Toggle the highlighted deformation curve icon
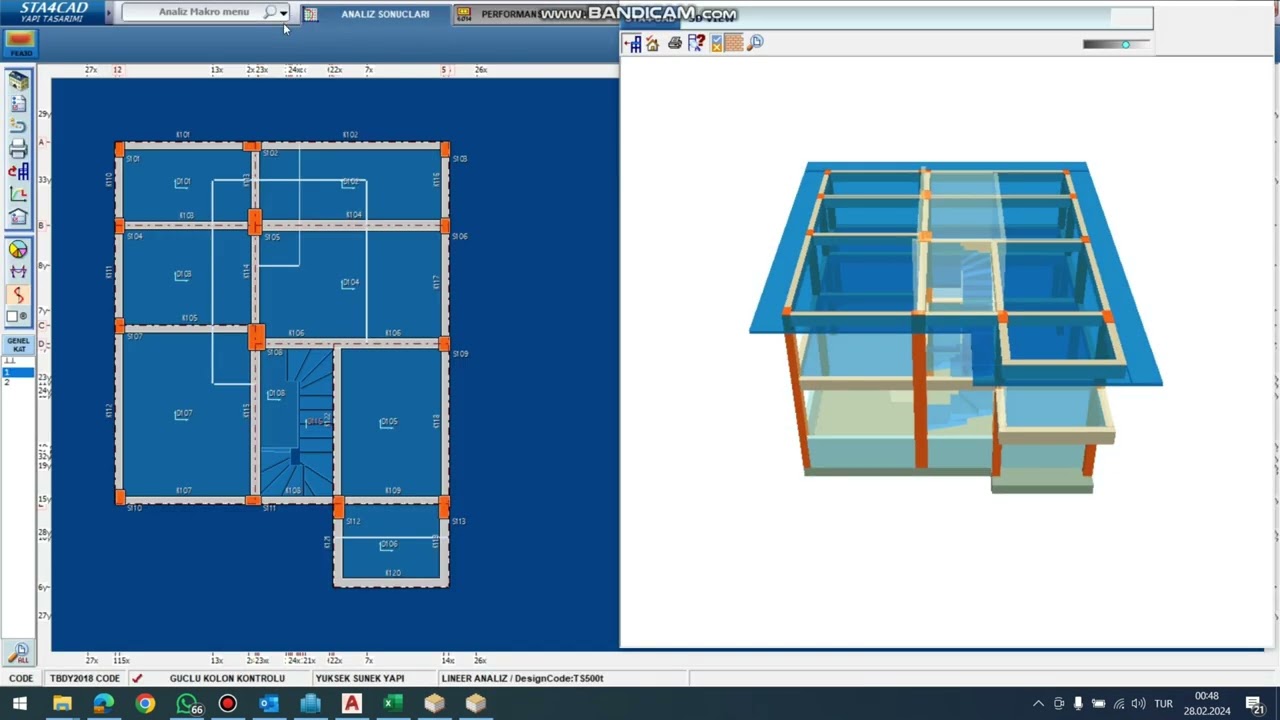This screenshot has height=720, width=1280. click(x=18, y=295)
